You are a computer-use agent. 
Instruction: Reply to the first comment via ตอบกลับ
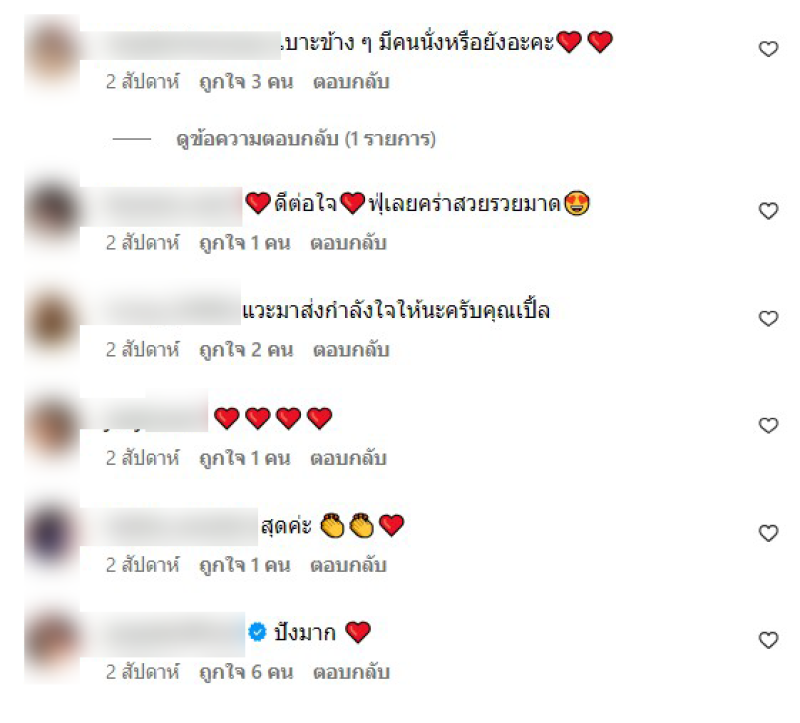pos(351,82)
